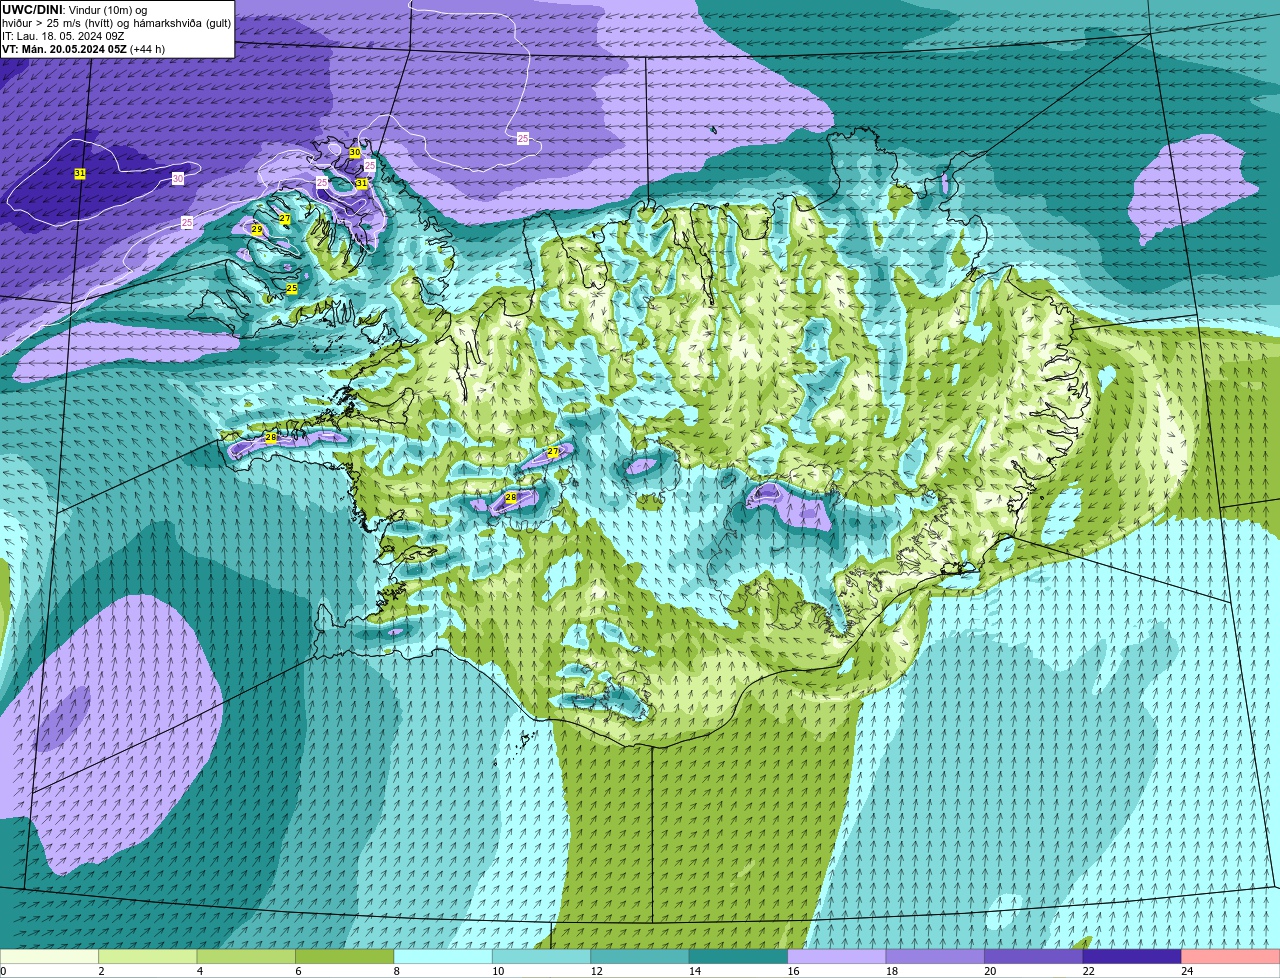Click the scale value 14 label
This screenshot has width=1280, height=978.
[694, 970]
